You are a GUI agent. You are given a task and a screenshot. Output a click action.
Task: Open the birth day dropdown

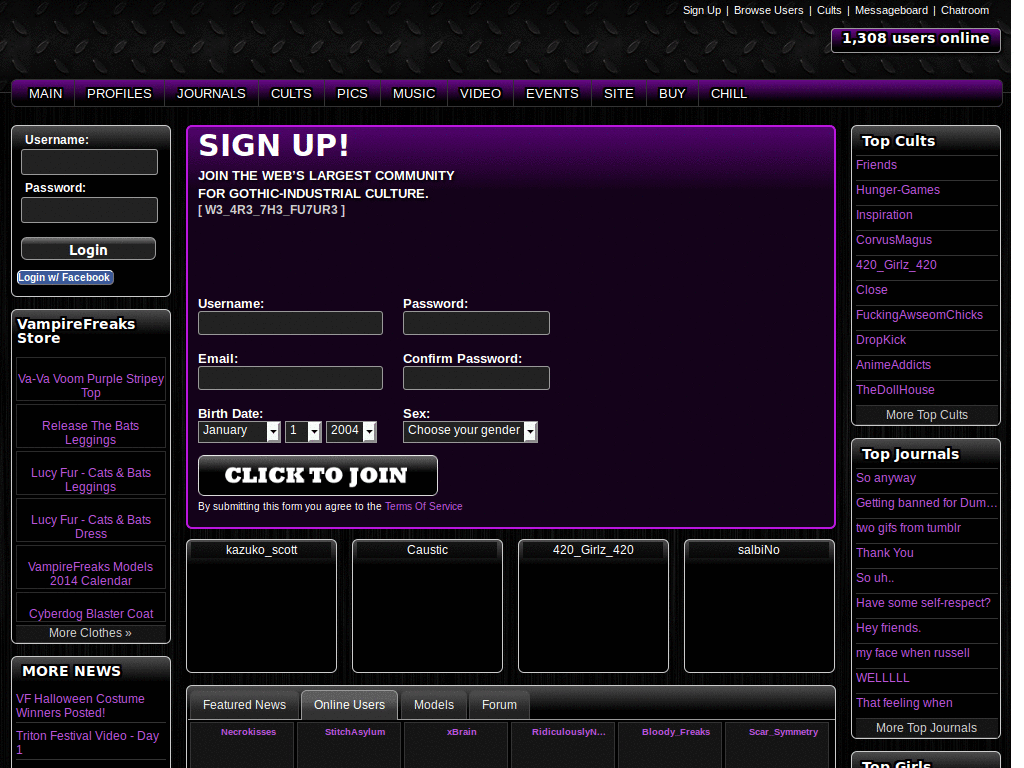(303, 431)
